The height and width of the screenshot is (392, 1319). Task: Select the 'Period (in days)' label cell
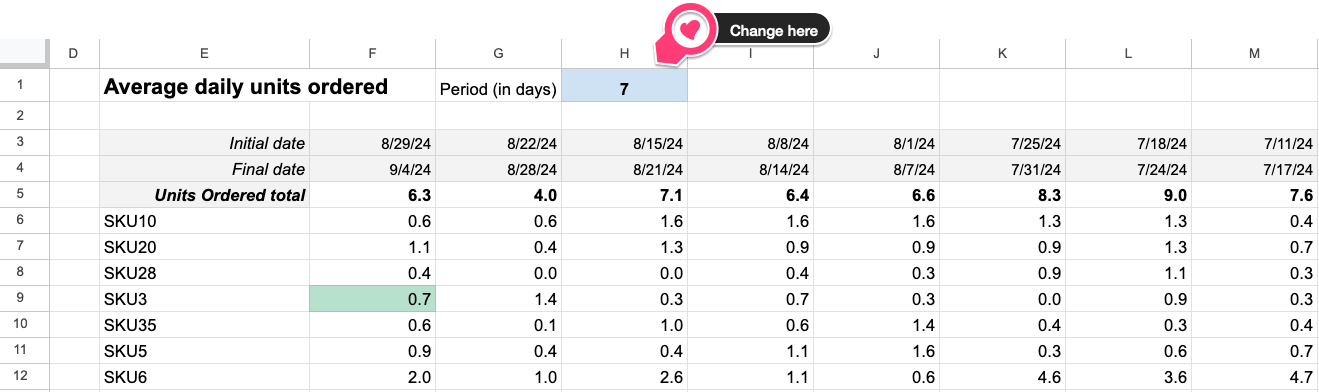(x=499, y=88)
